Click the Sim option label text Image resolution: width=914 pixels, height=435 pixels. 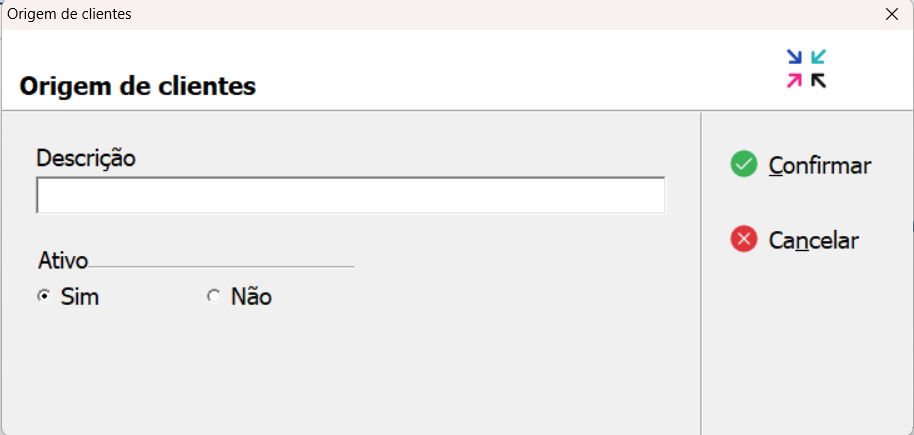pyautogui.click(x=80, y=297)
